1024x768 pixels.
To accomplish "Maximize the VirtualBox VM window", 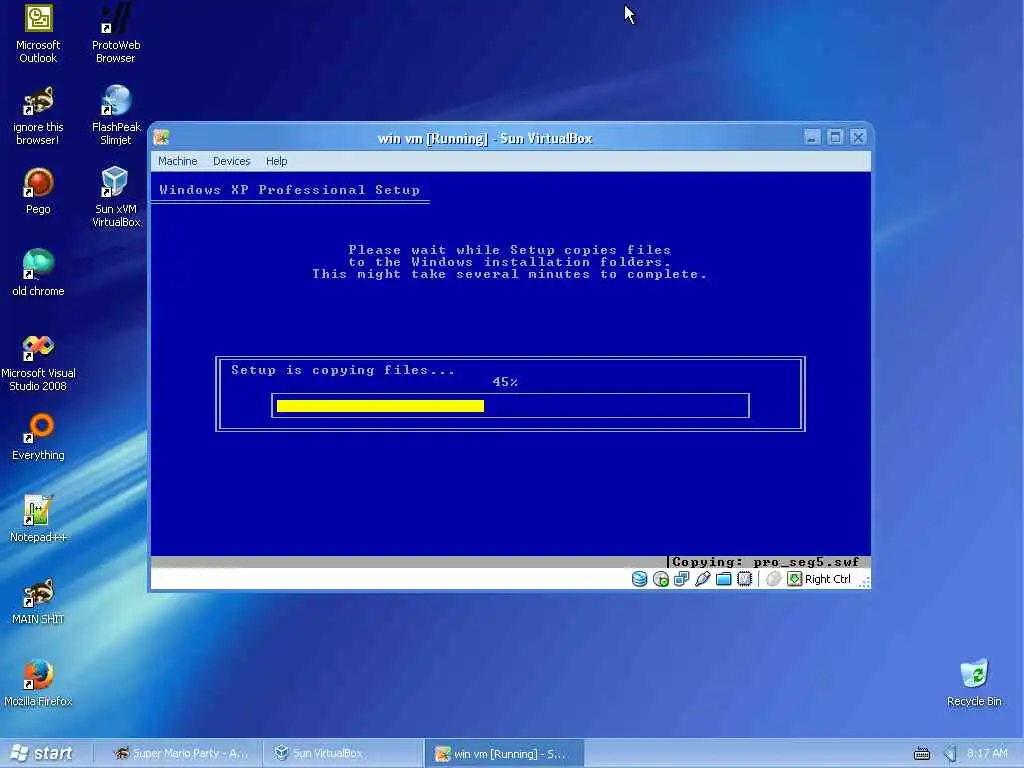I will pyautogui.click(x=835, y=137).
